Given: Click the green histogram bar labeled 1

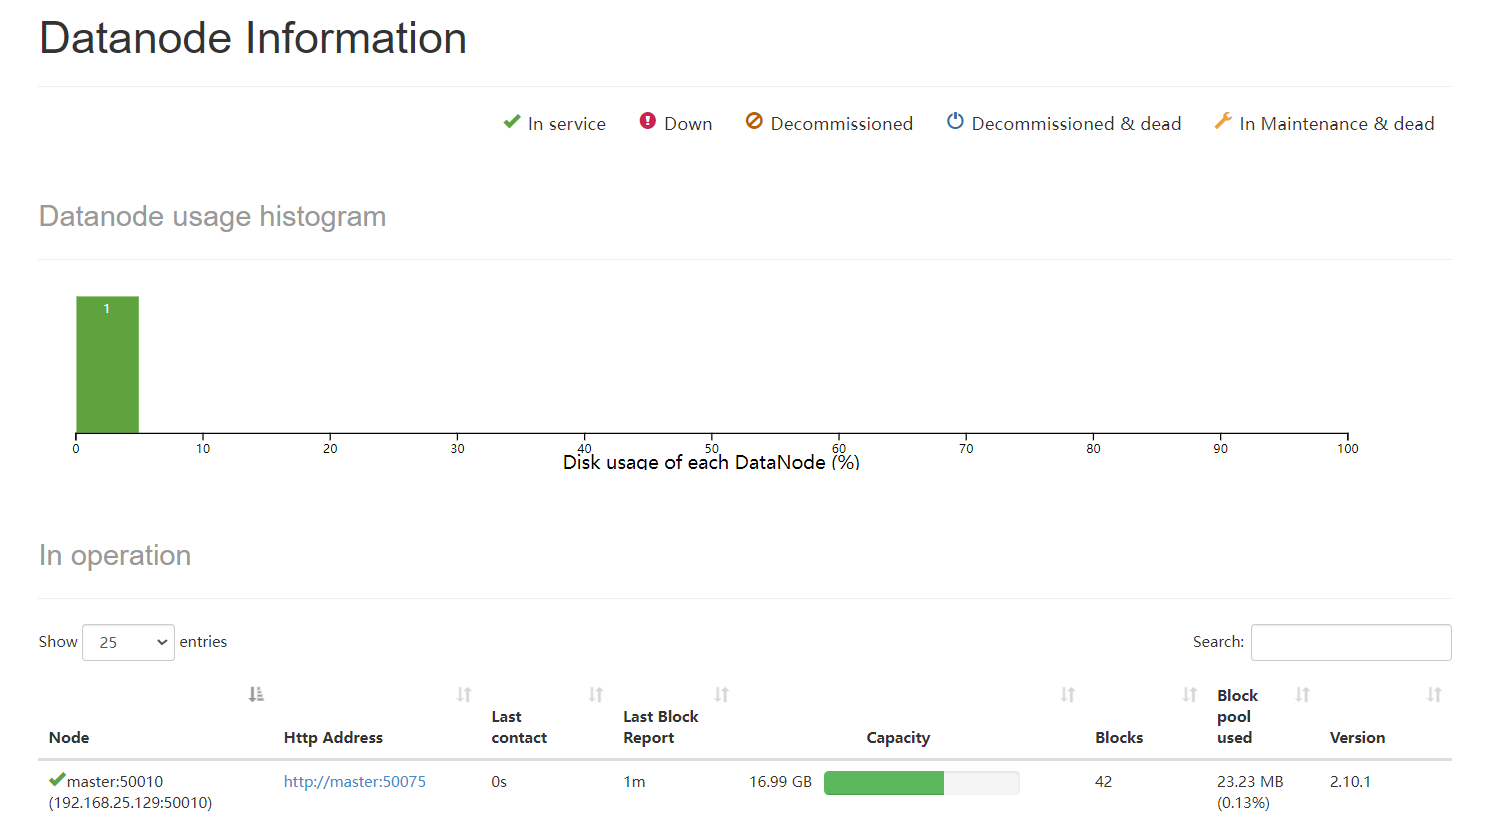Looking at the screenshot, I should (107, 364).
